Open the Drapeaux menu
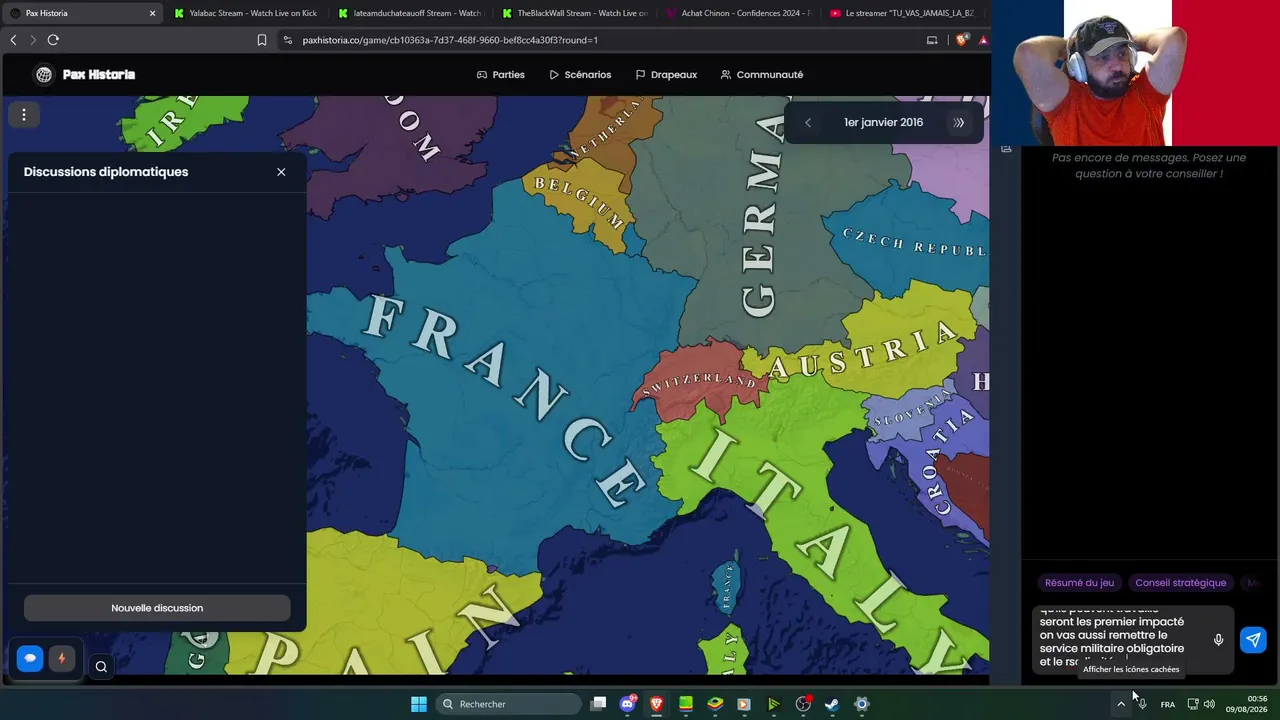This screenshot has width=1280, height=720. 666,75
